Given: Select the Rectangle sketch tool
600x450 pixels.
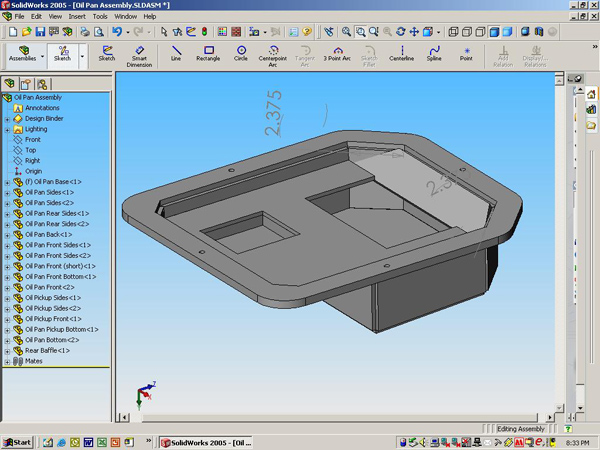Looking at the screenshot, I should 209,53.
